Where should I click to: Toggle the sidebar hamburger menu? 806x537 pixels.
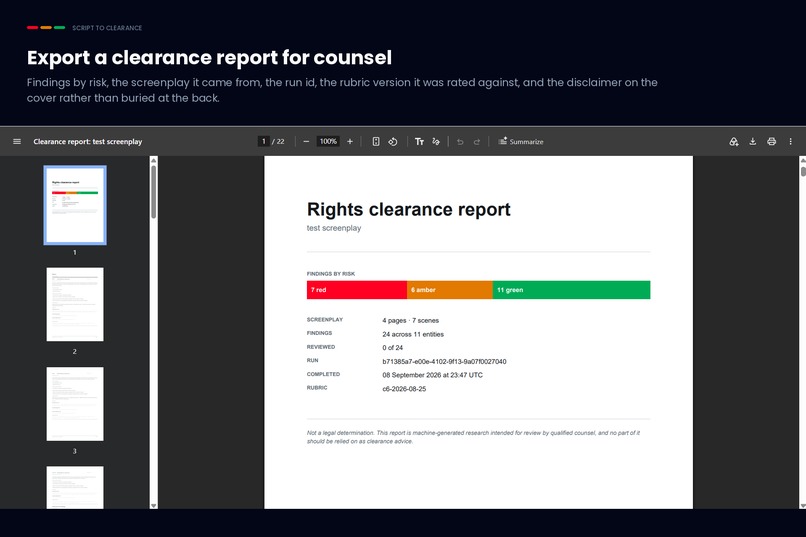coord(17,141)
